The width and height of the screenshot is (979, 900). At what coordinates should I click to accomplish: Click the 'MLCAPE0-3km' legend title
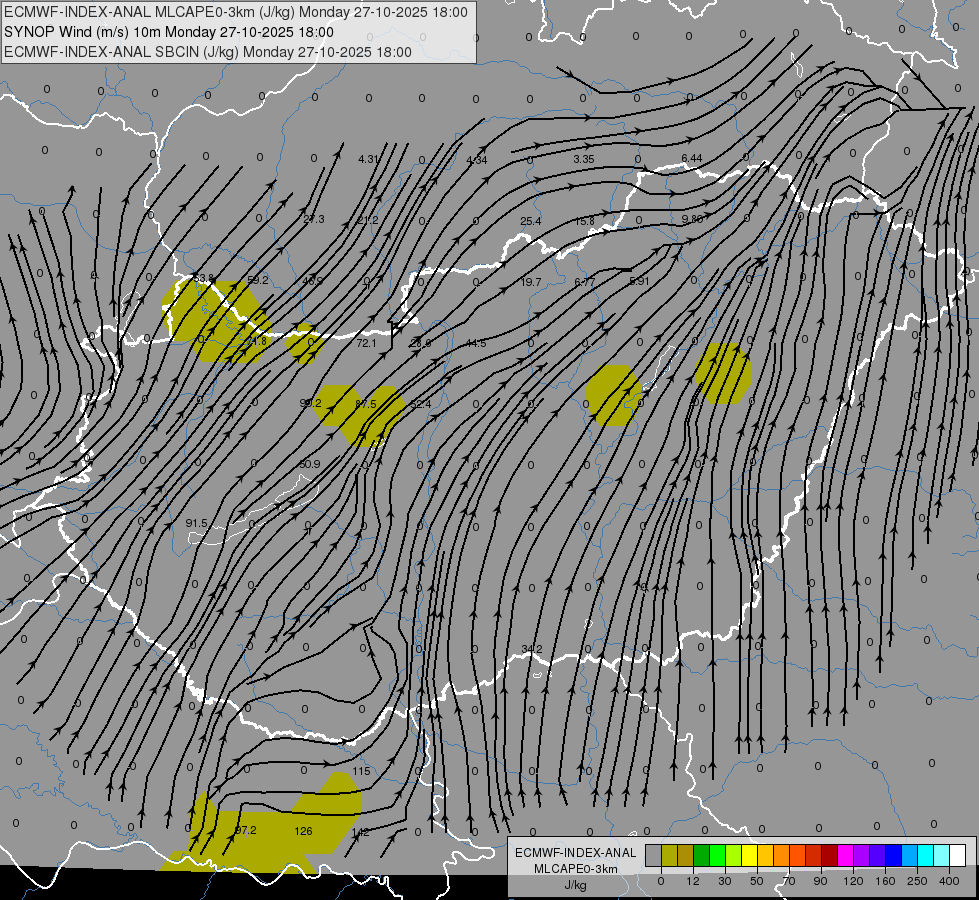[x=576, y=869]
